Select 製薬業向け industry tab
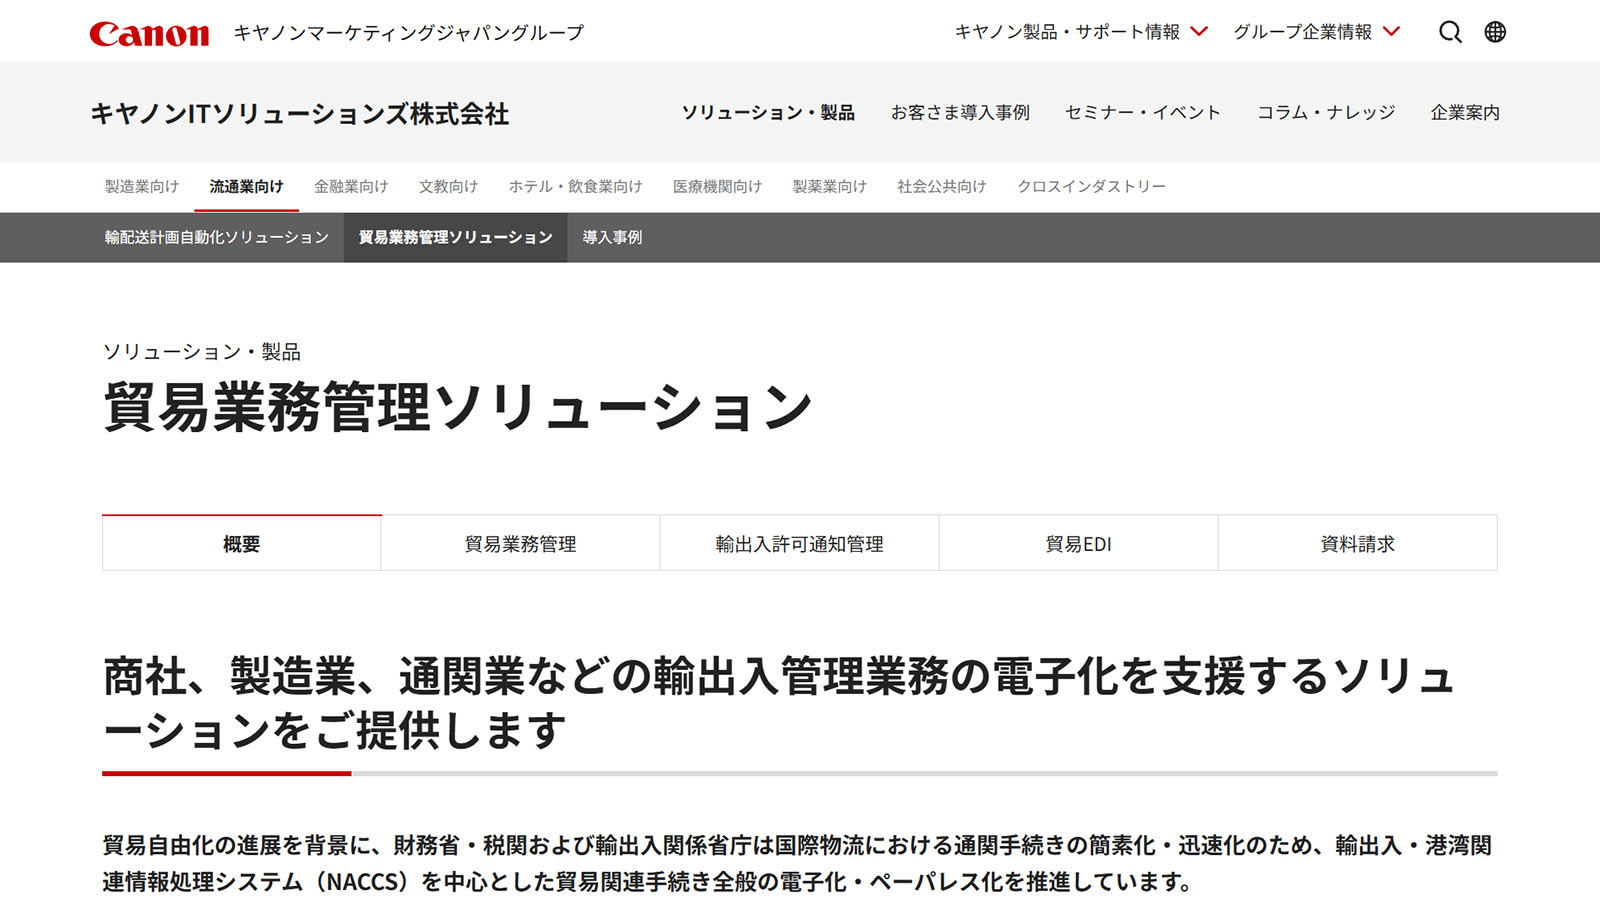The width and height of the screenshot is (1600, 900). click(x=829, y=187)
